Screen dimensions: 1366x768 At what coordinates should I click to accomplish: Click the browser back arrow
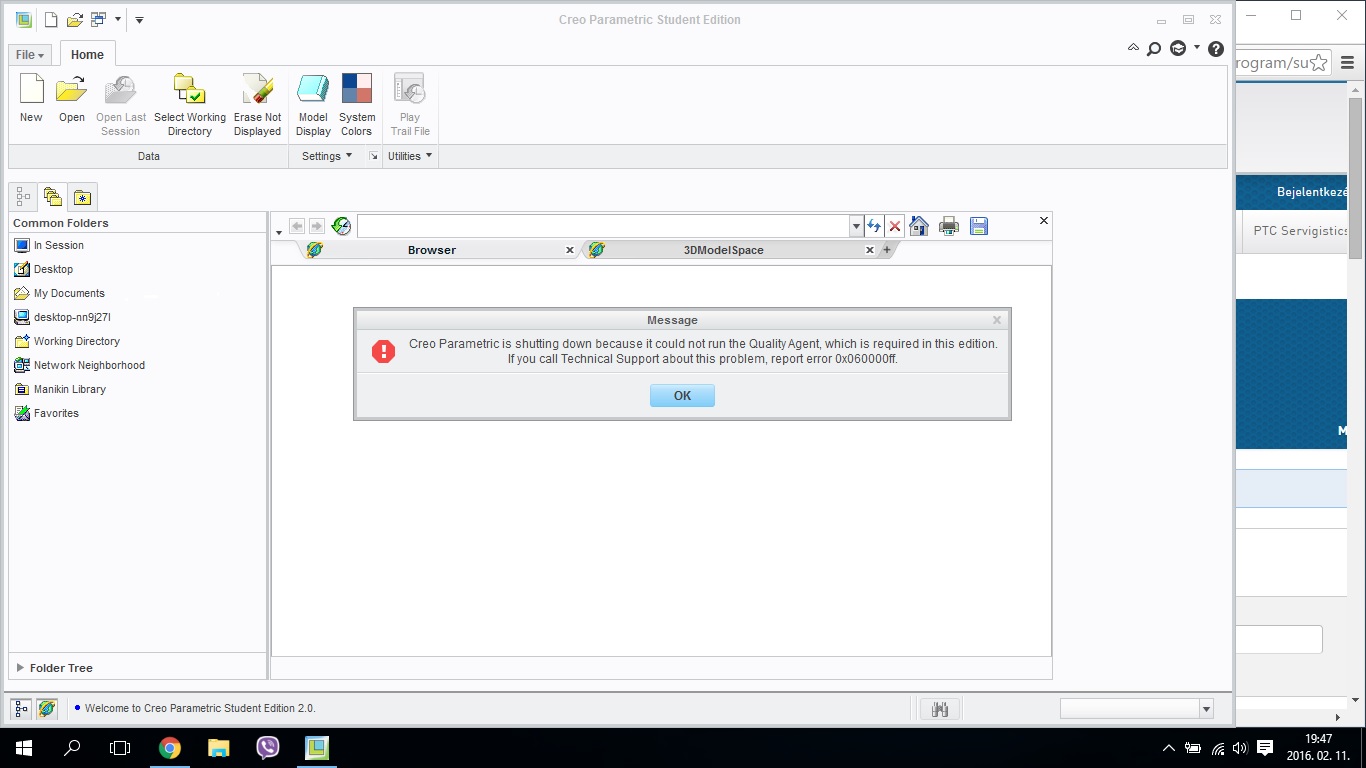(297, 227)
